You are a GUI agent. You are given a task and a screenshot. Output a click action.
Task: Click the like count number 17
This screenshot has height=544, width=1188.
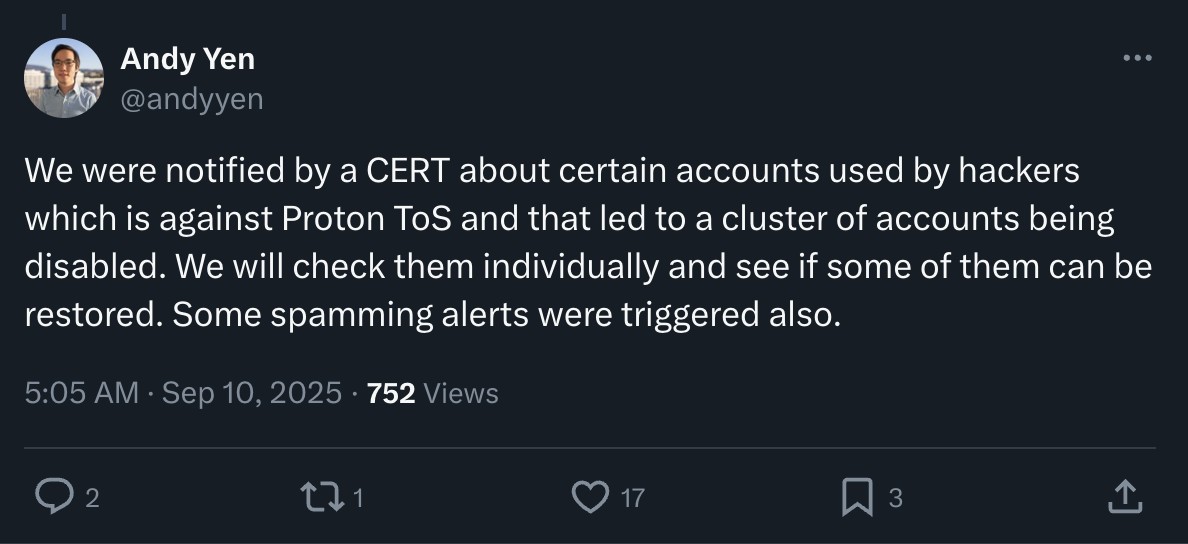point(632,497)
